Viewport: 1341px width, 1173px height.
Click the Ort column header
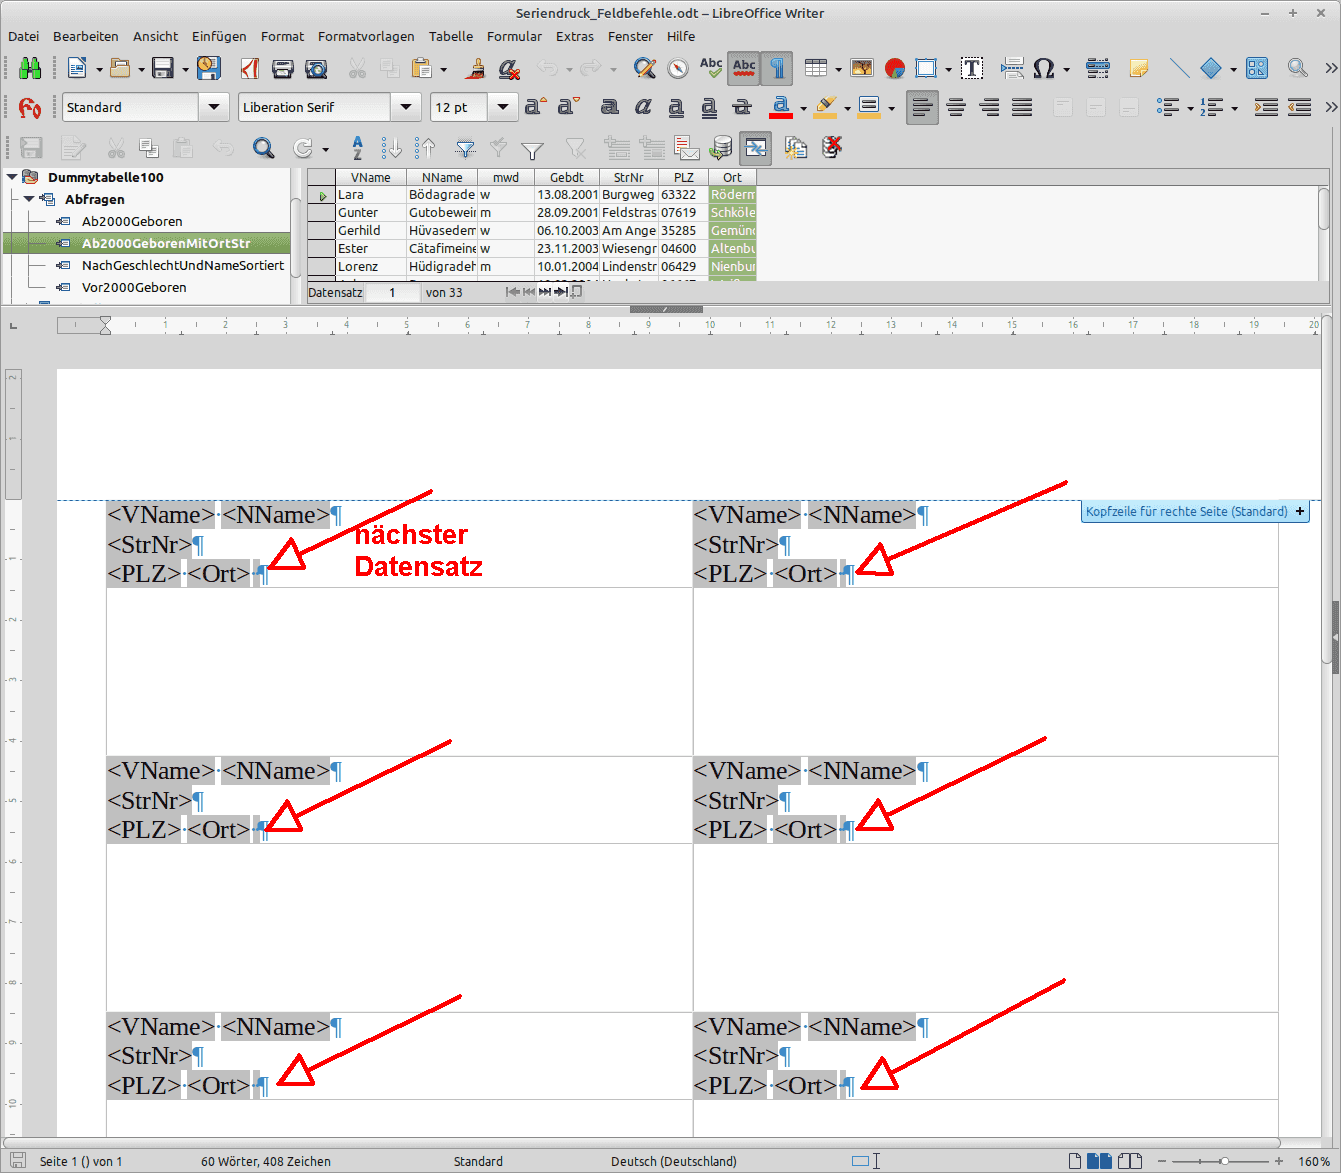click(732, 177)
